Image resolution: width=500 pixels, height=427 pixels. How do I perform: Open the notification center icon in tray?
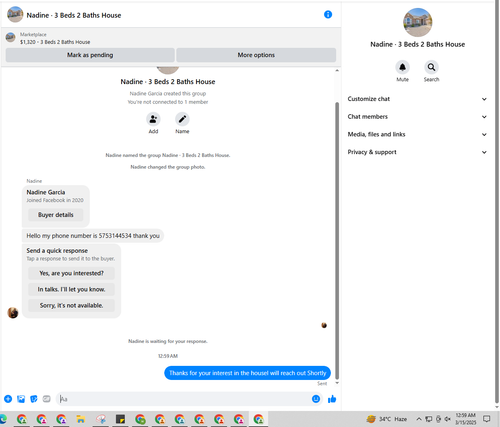point(487,419)
